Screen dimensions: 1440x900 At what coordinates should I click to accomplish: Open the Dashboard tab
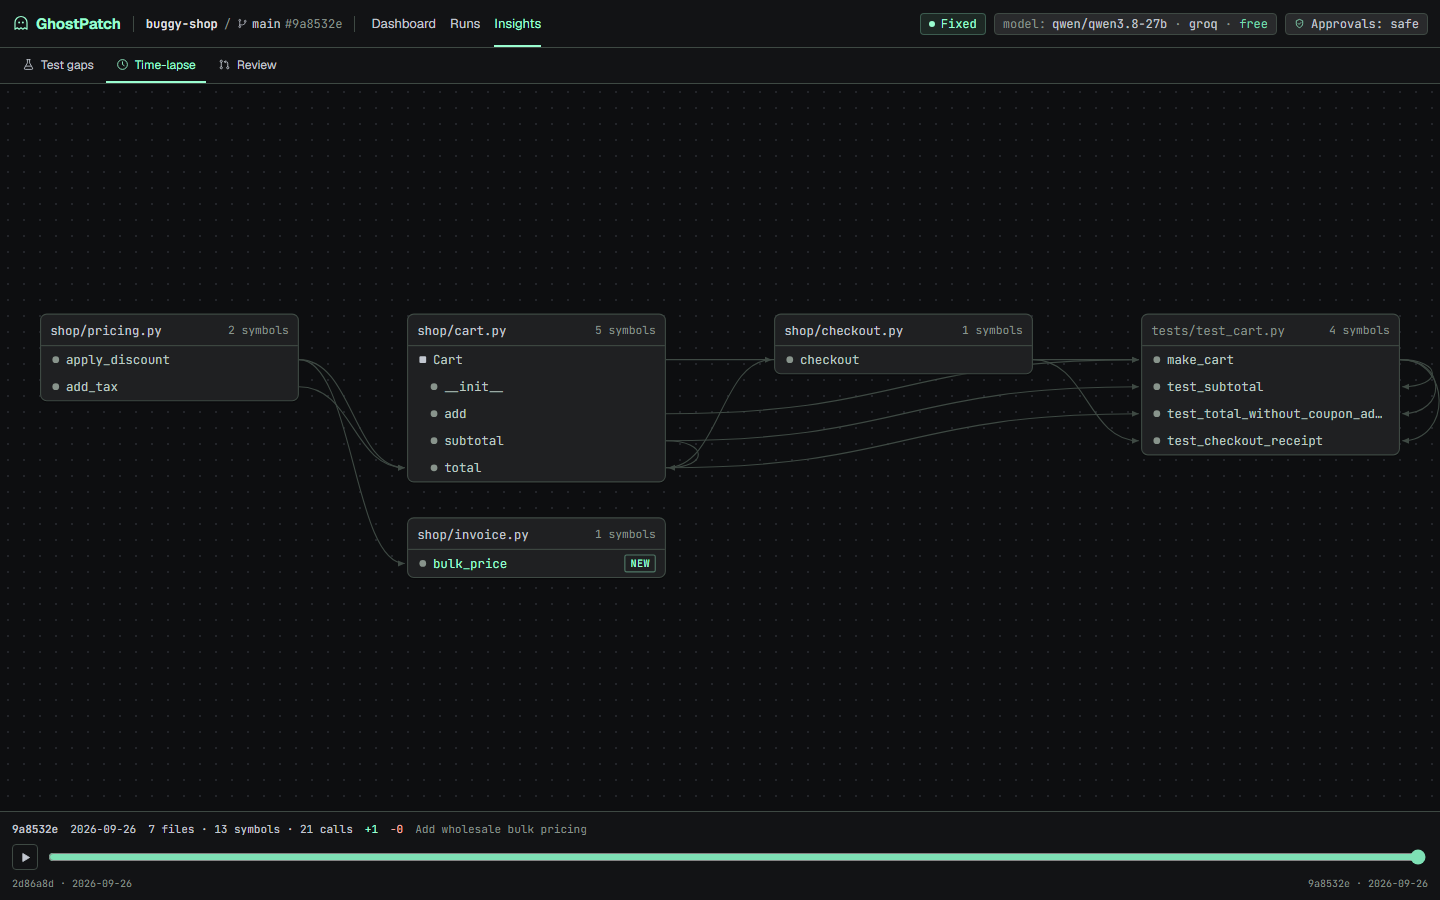403,24
